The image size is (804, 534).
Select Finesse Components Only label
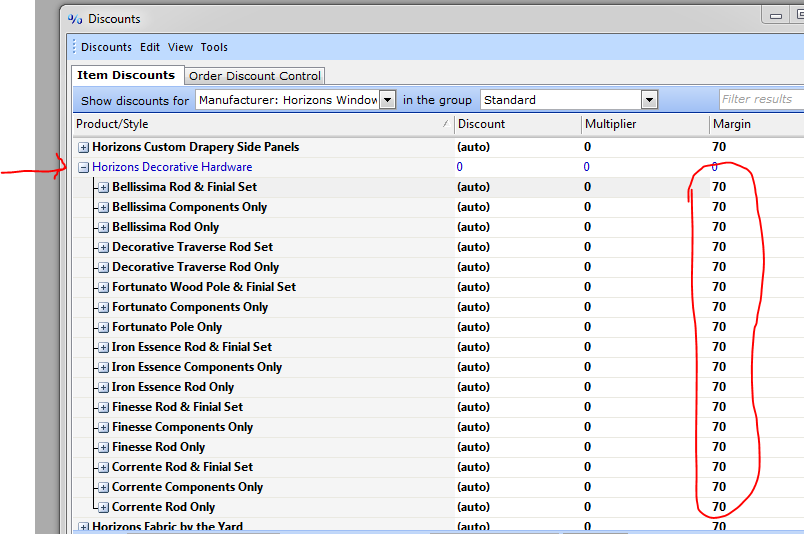tap(183, 427)
